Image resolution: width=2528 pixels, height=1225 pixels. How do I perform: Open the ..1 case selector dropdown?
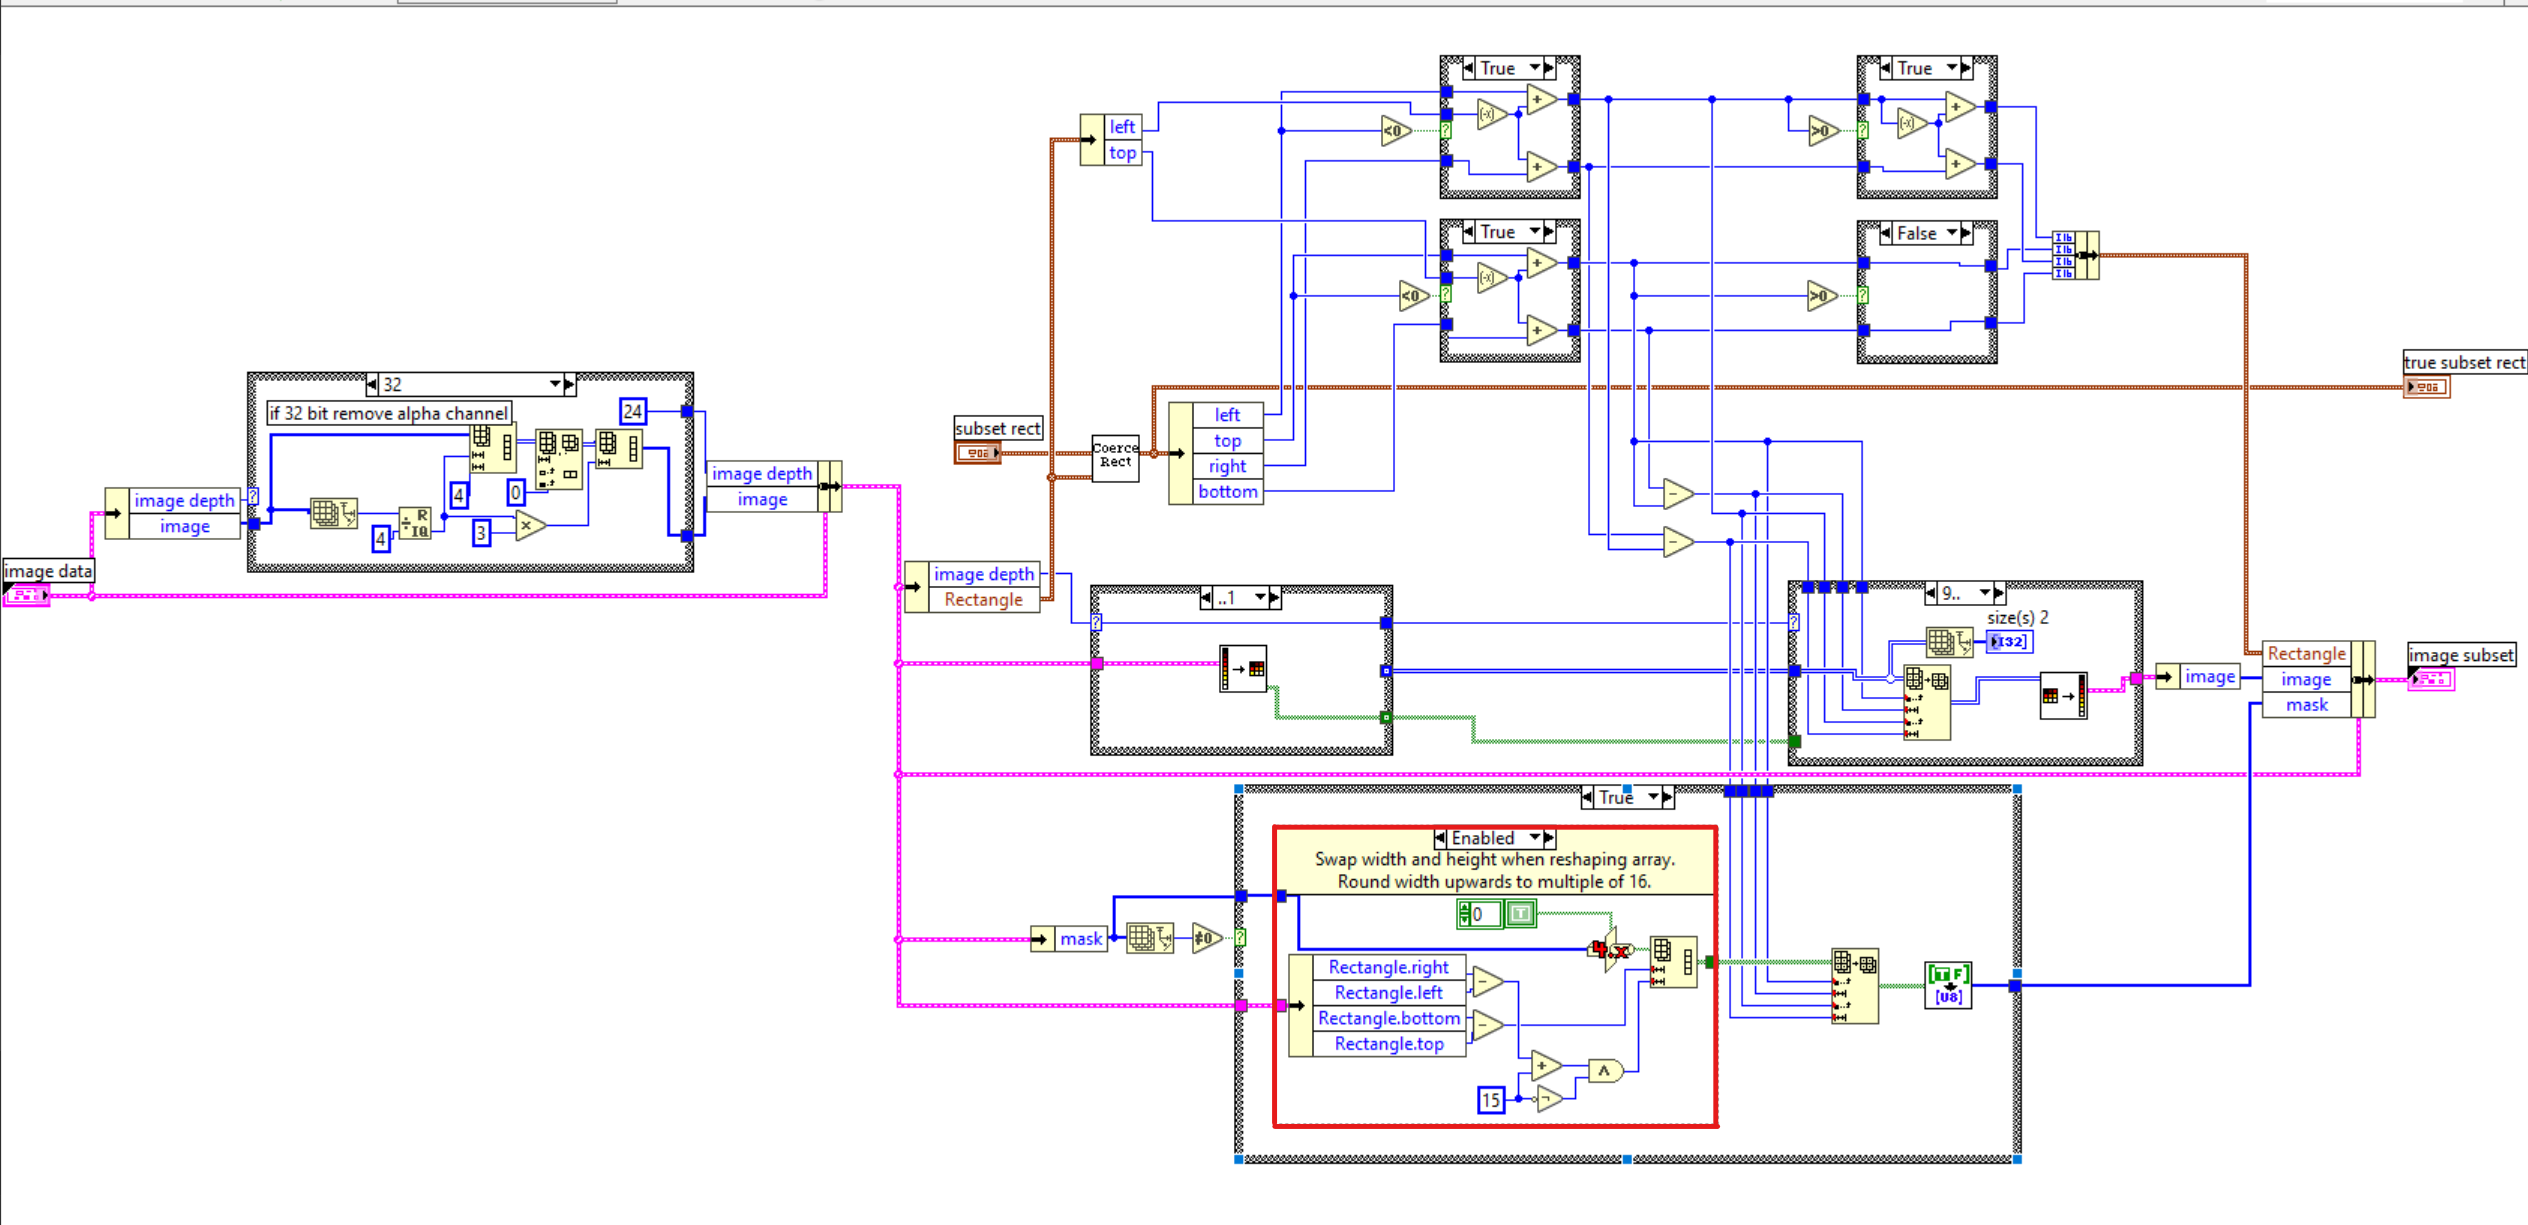coord(1261,598)
